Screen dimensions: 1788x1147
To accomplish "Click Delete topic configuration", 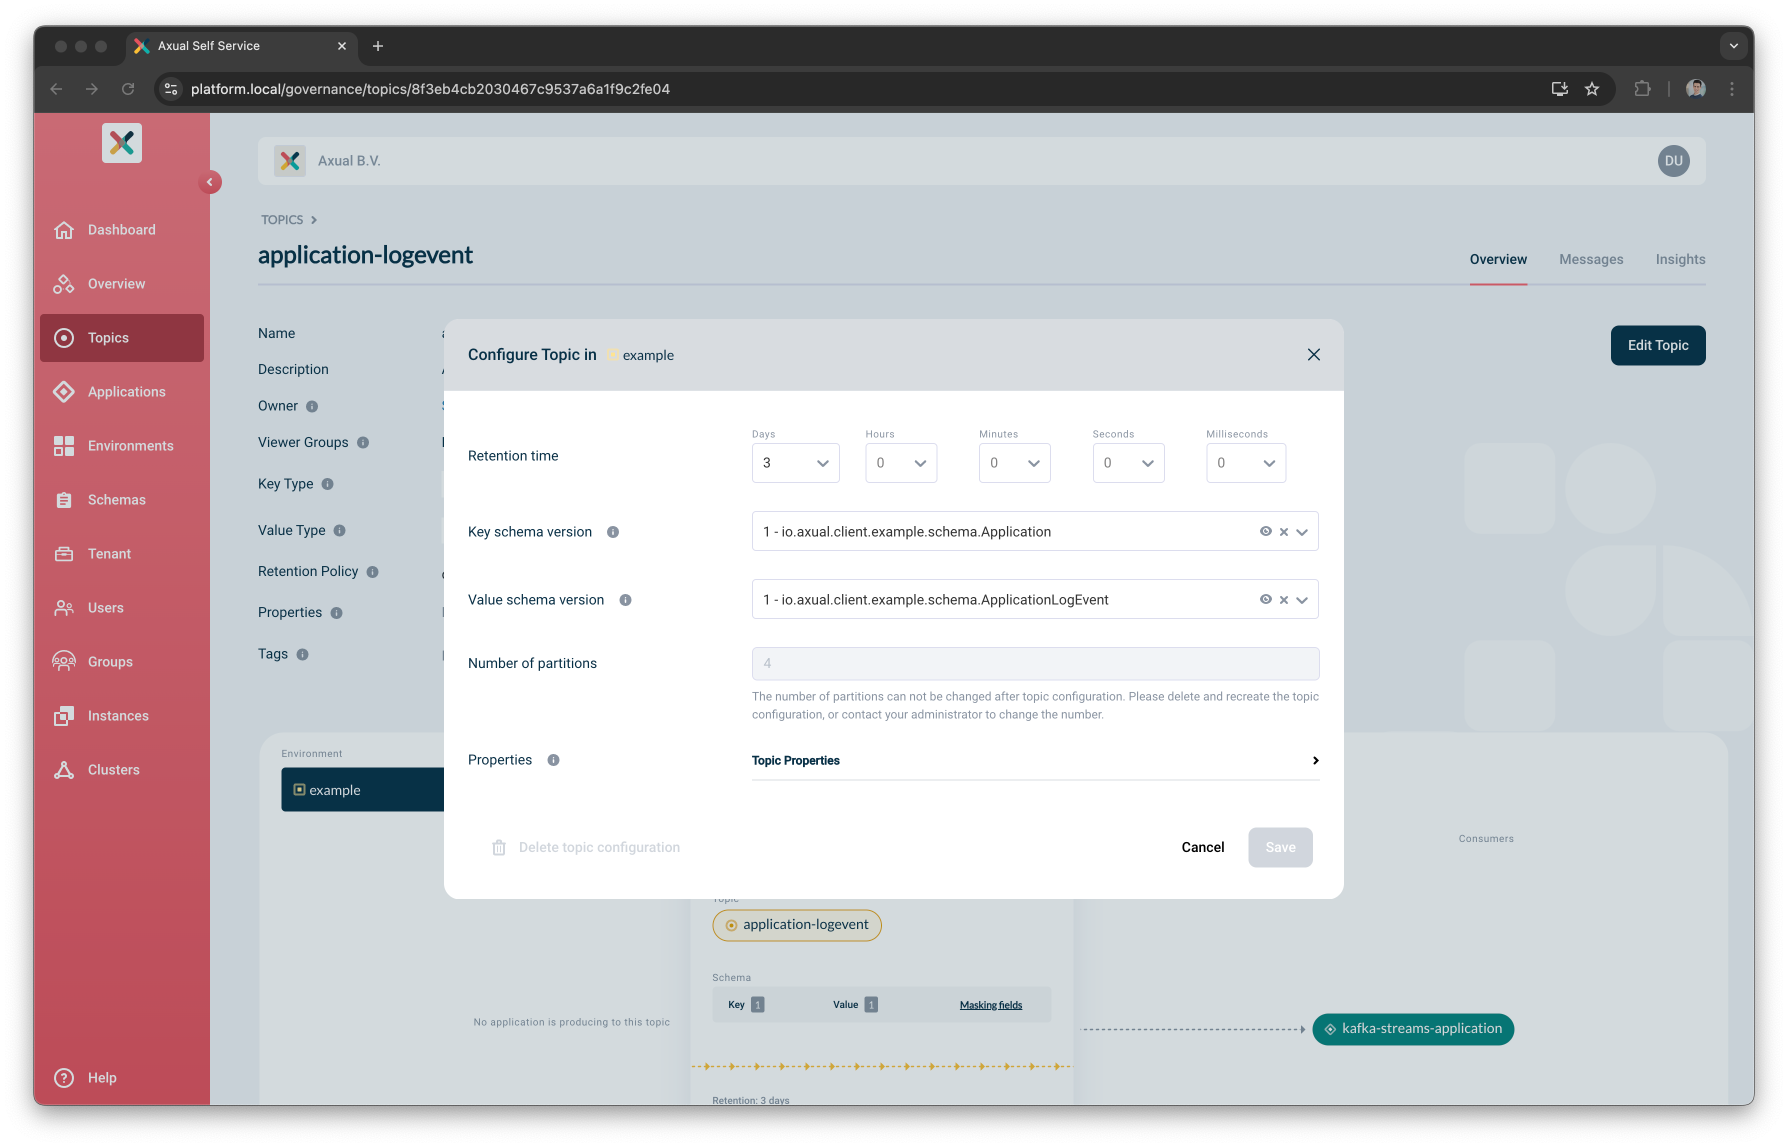I will pyautogui.click(x=586, y=847).
